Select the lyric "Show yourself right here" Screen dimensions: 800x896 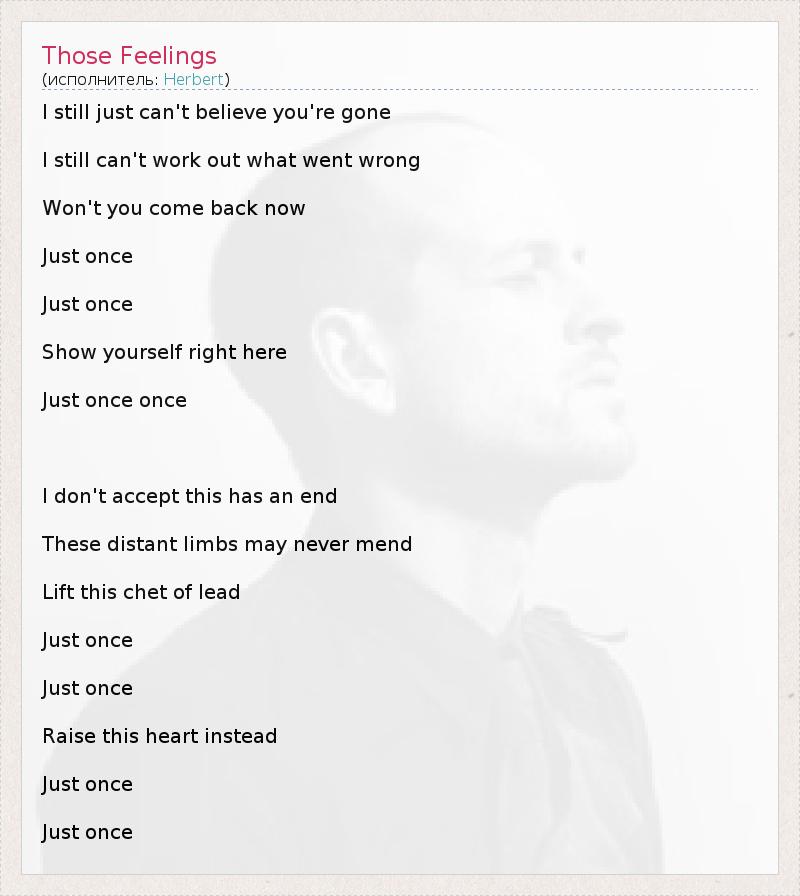tap(164, 352)
